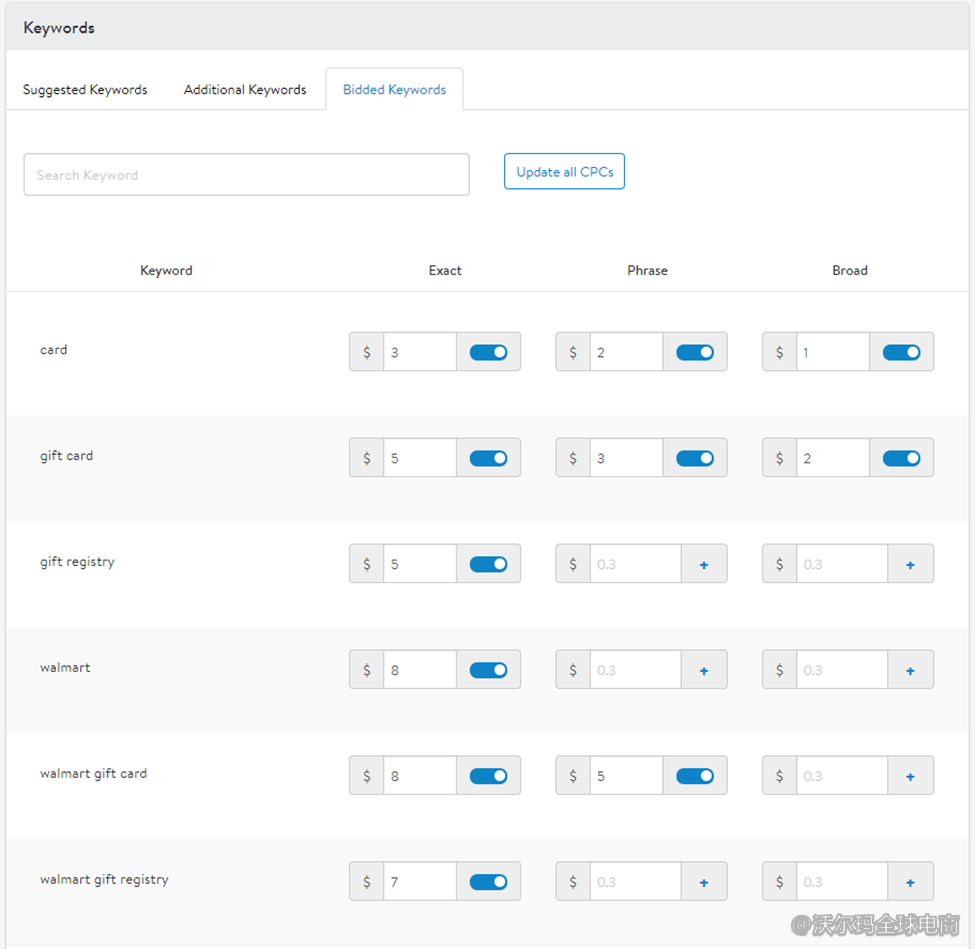
Task: Select the Bidded Keywords tab
Action: (x=394, y=90)
